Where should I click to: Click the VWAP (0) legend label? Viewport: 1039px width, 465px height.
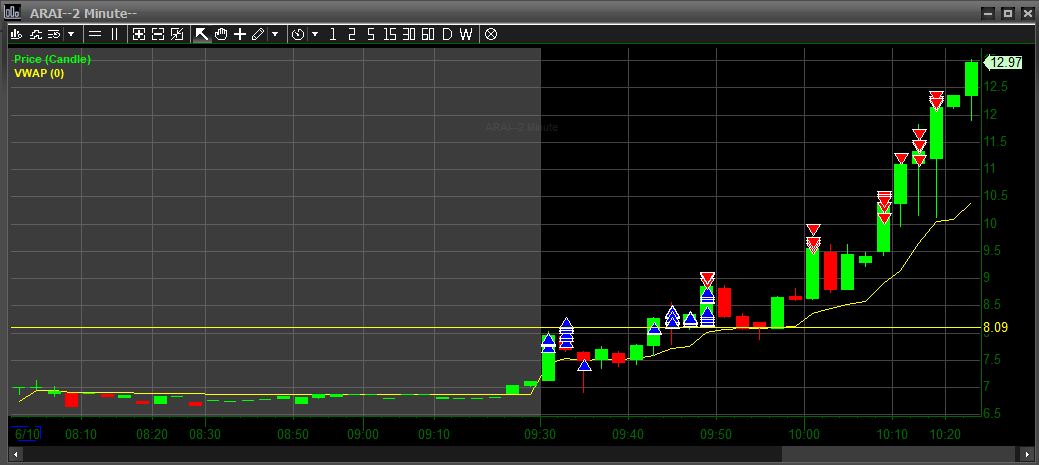coord(39,73)
